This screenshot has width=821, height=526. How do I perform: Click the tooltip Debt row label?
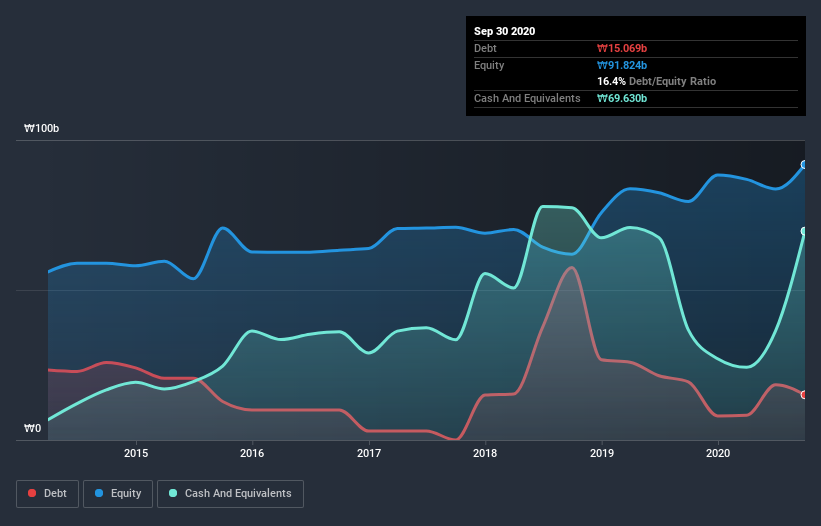485,48
